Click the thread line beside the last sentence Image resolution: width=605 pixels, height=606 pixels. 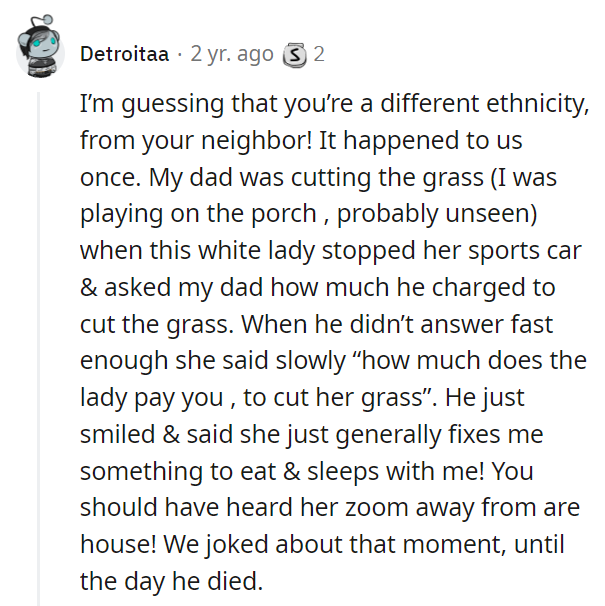pos(38,581)
